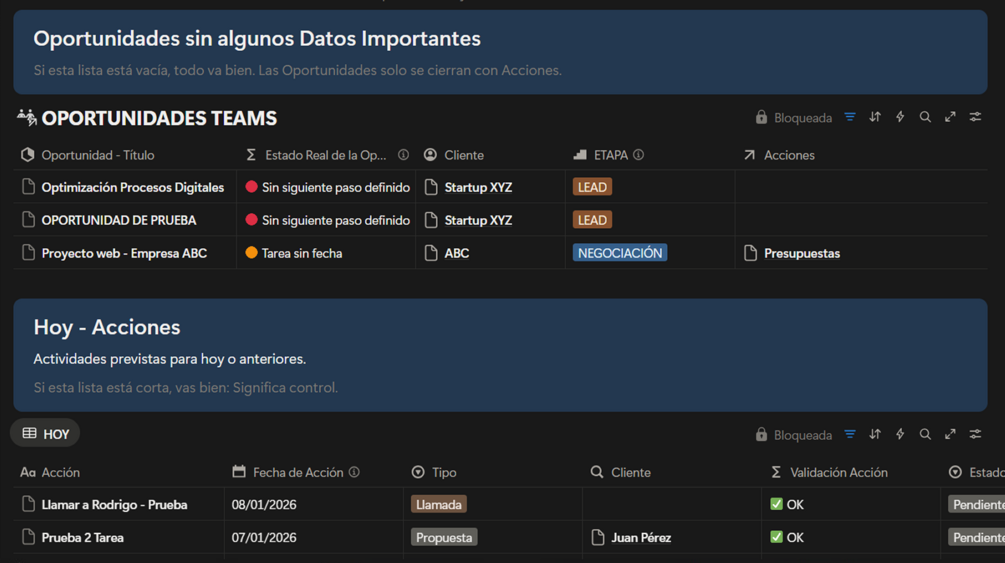Search within OPORTUNIDADES TEAMS using magnifier icon

pyautogui.click(x=925, y=117)
